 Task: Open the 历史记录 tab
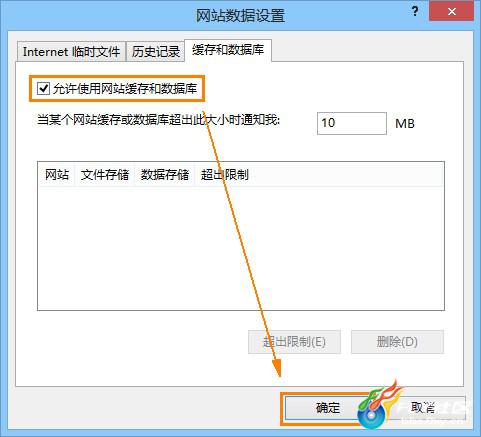click(156, 52)
